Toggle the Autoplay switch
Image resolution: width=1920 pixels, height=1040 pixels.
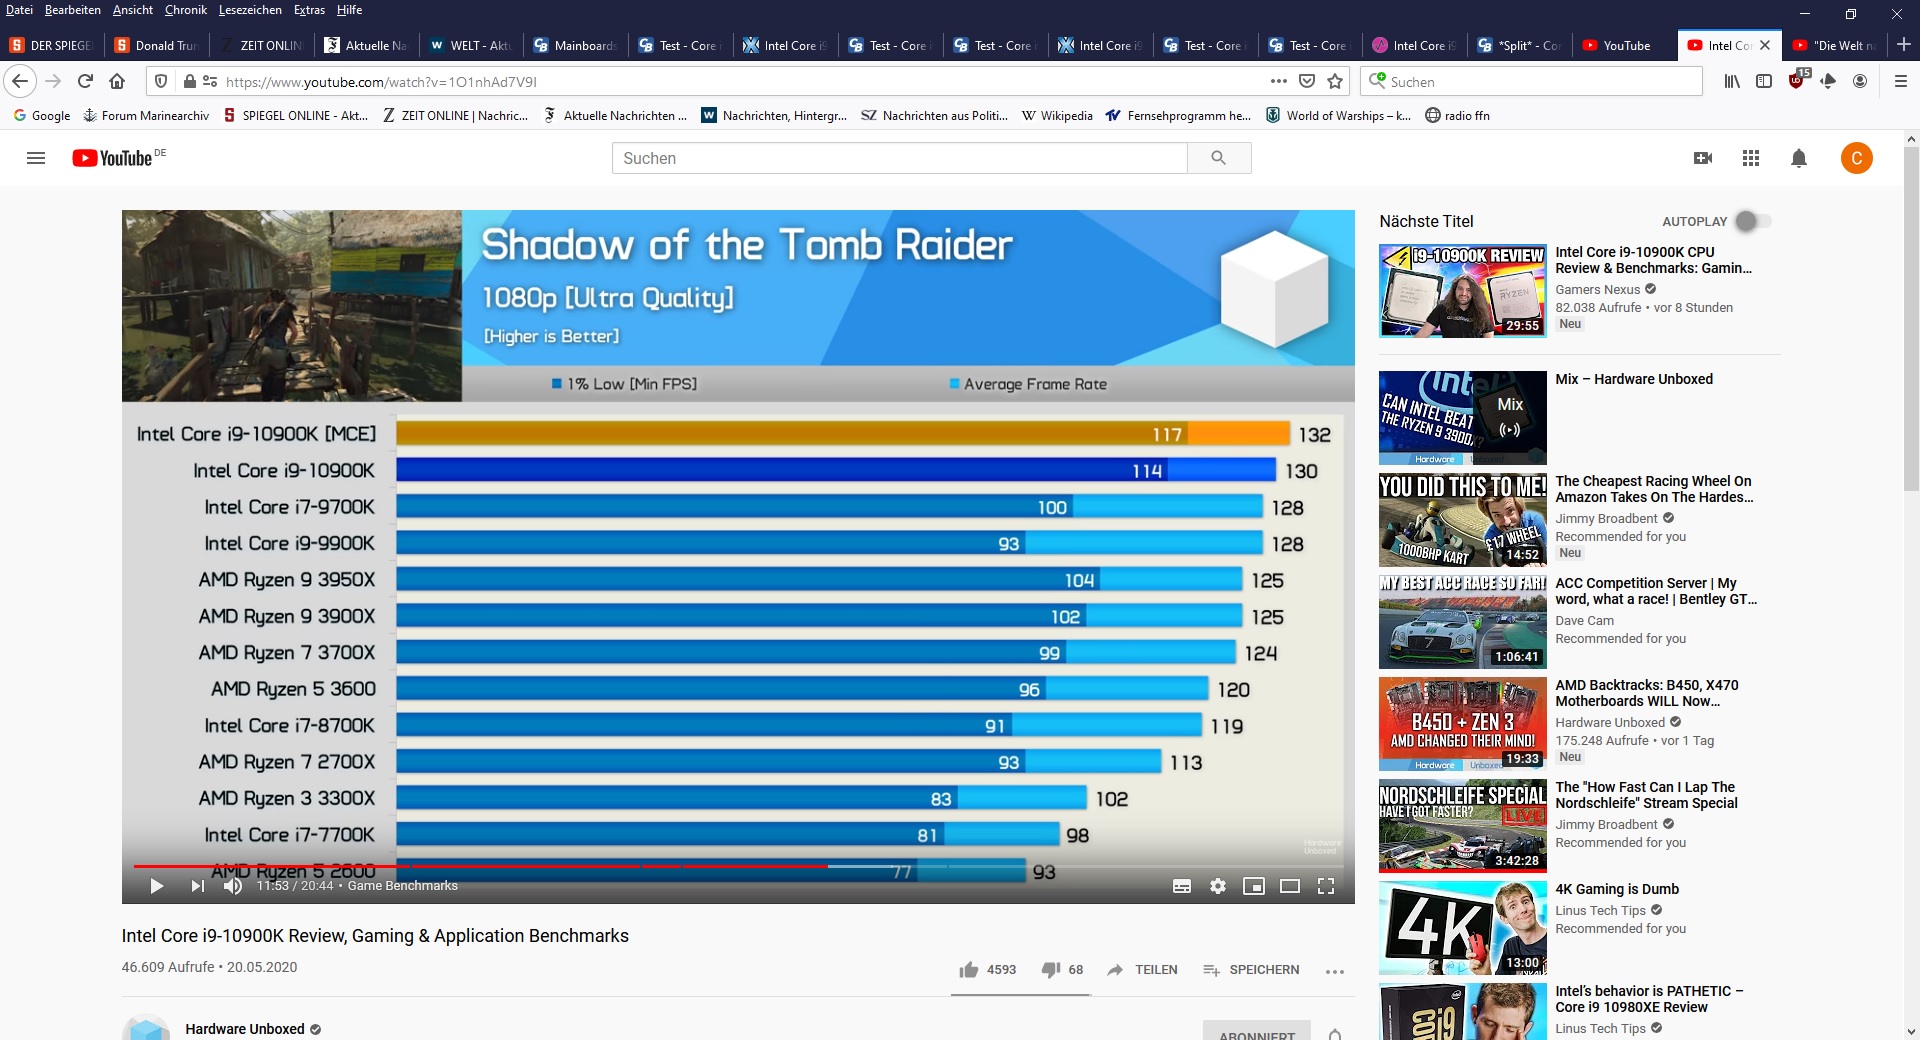(1752, 221)
